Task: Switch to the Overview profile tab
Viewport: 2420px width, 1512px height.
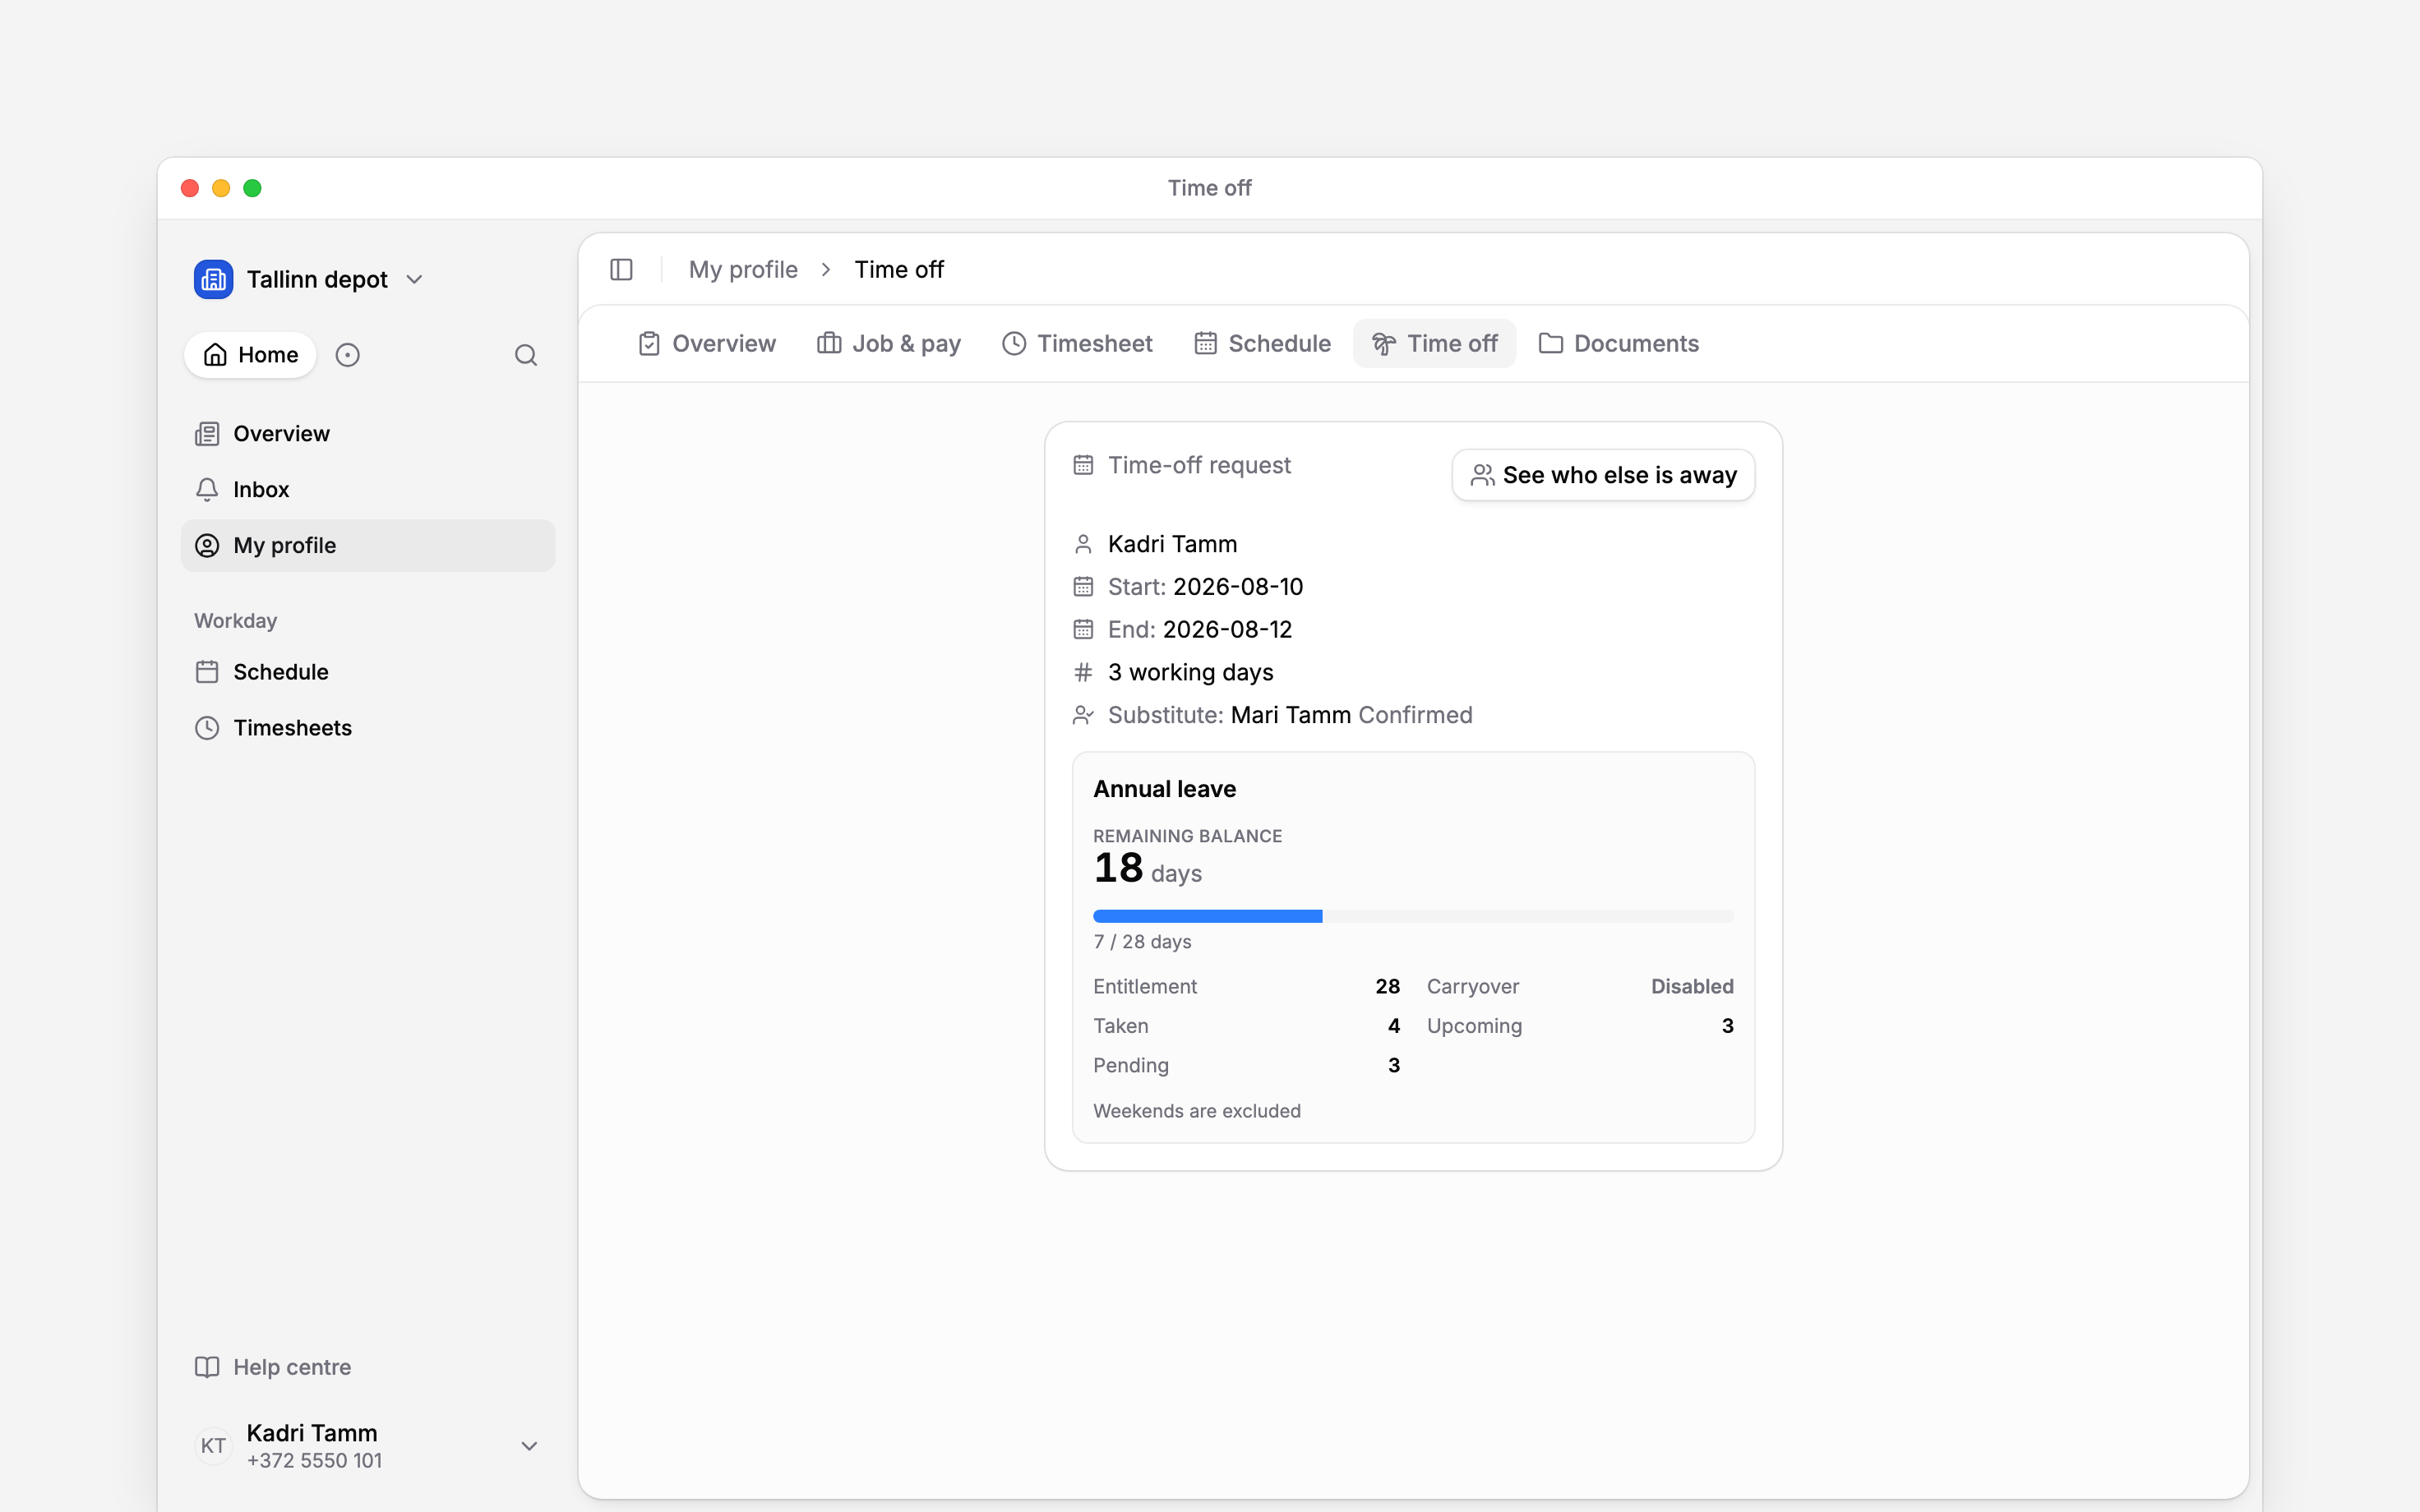Action: click(707, 344)
